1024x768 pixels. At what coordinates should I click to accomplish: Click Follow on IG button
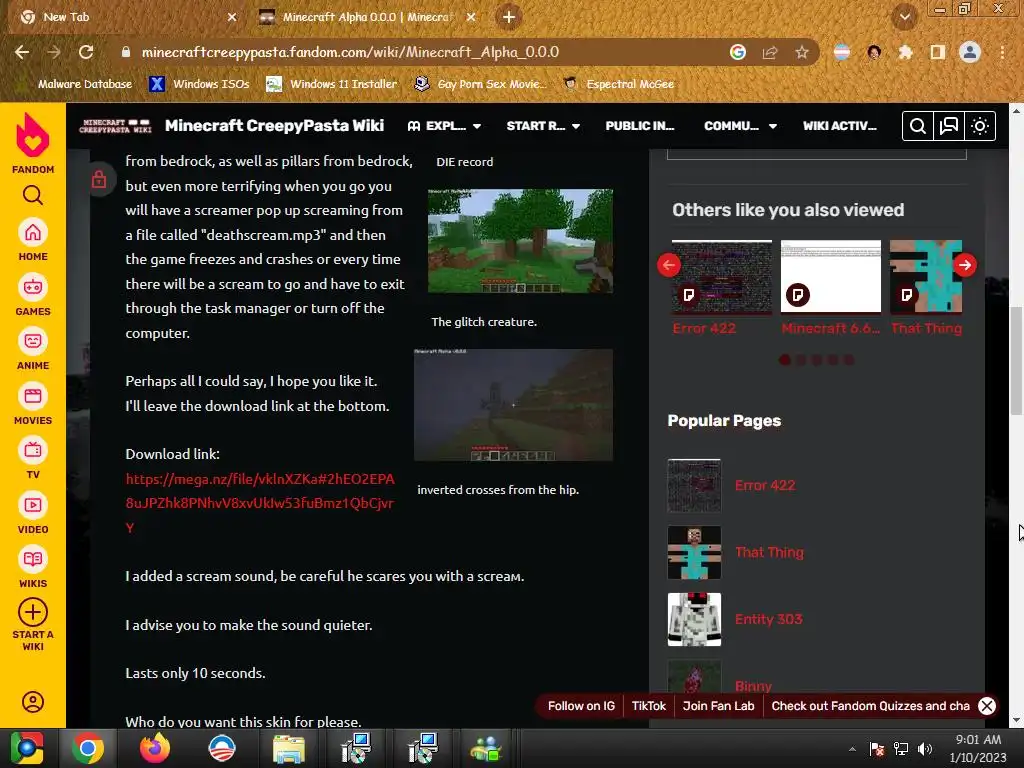[x=581, y=706]
